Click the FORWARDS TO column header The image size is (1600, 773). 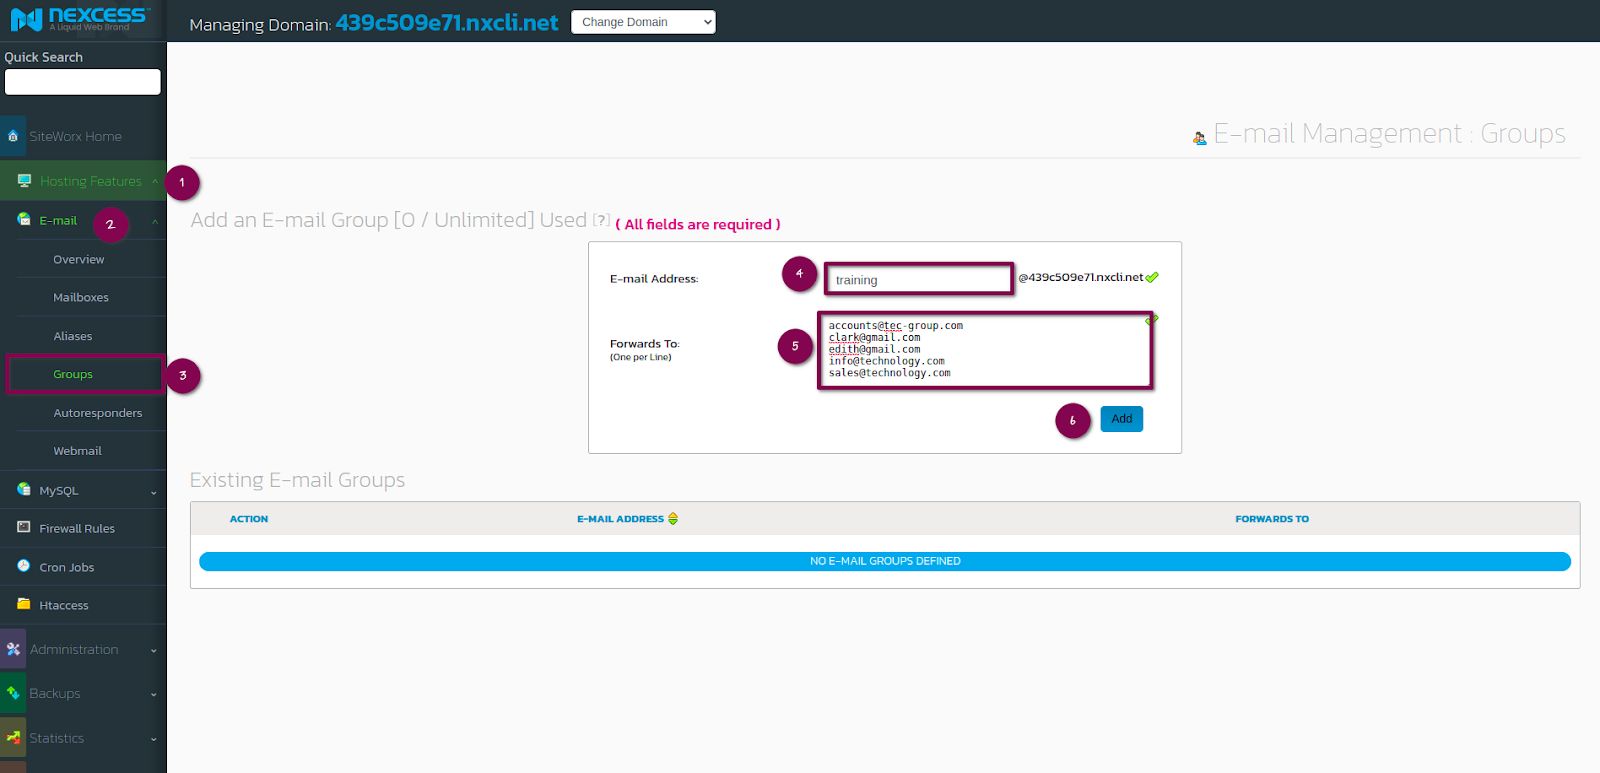click(1272, 519)
